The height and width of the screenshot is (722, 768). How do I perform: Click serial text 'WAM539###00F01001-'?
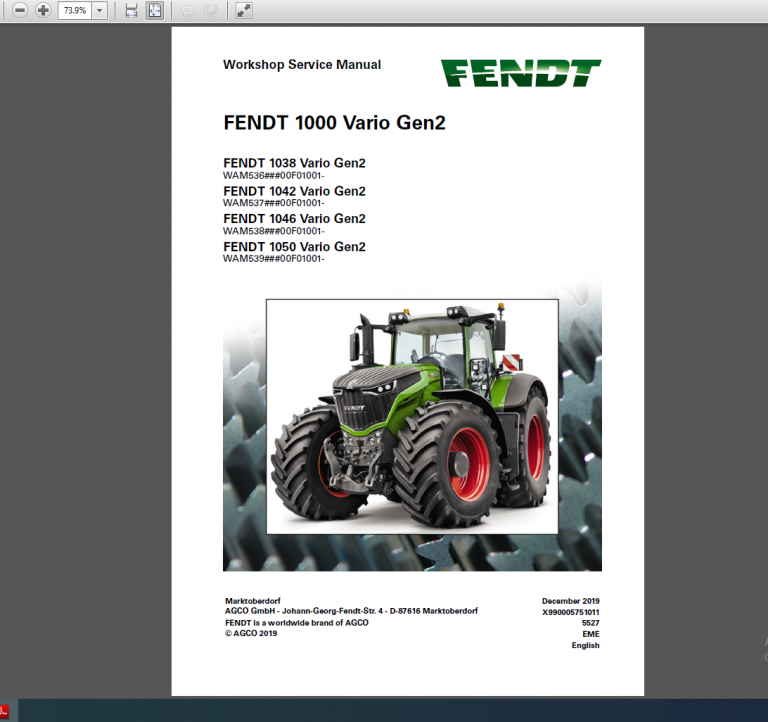tap(274, 259)
